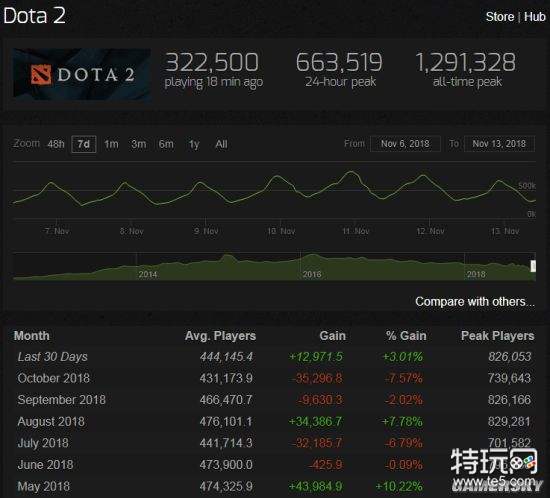This screenshot has width=550, height=498.
Task: Click the % Gain column header
Action: (406, 336)
